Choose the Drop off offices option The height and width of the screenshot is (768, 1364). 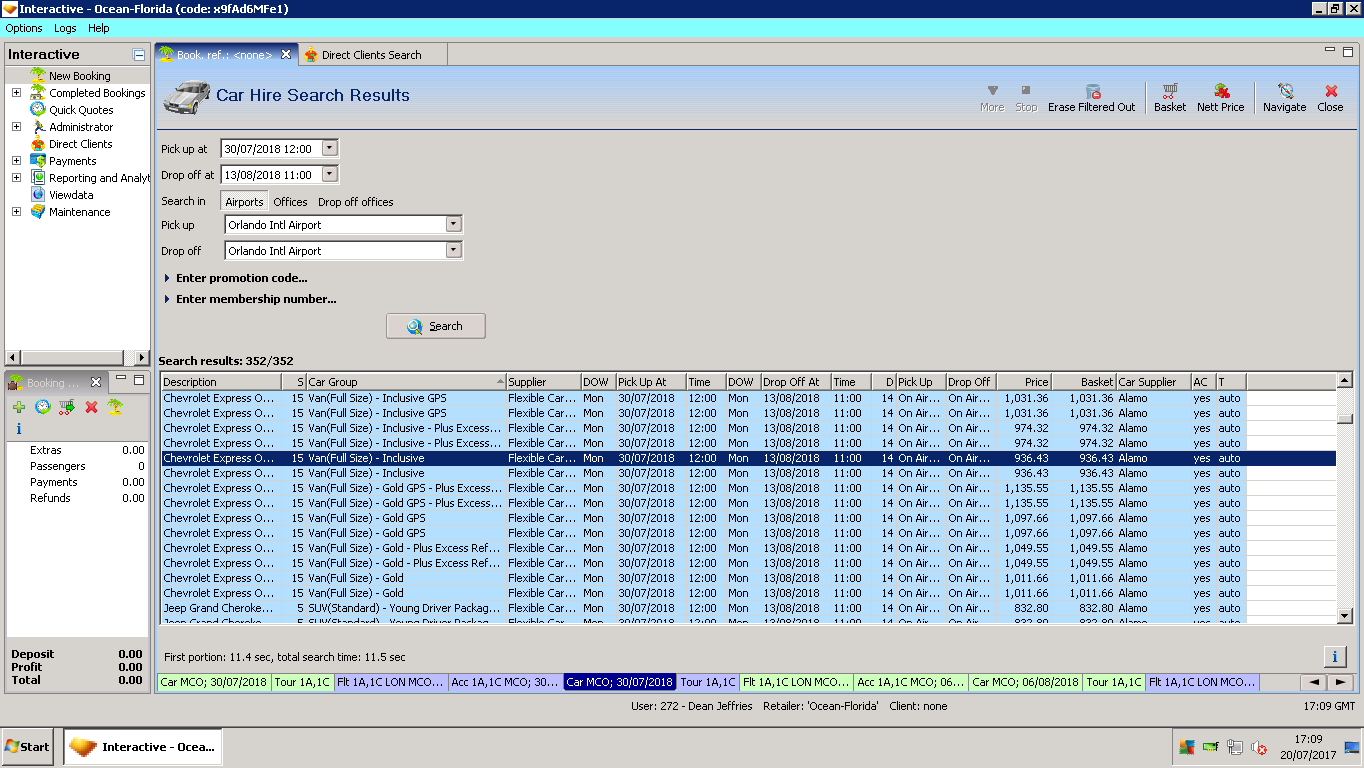coord(355,202)
